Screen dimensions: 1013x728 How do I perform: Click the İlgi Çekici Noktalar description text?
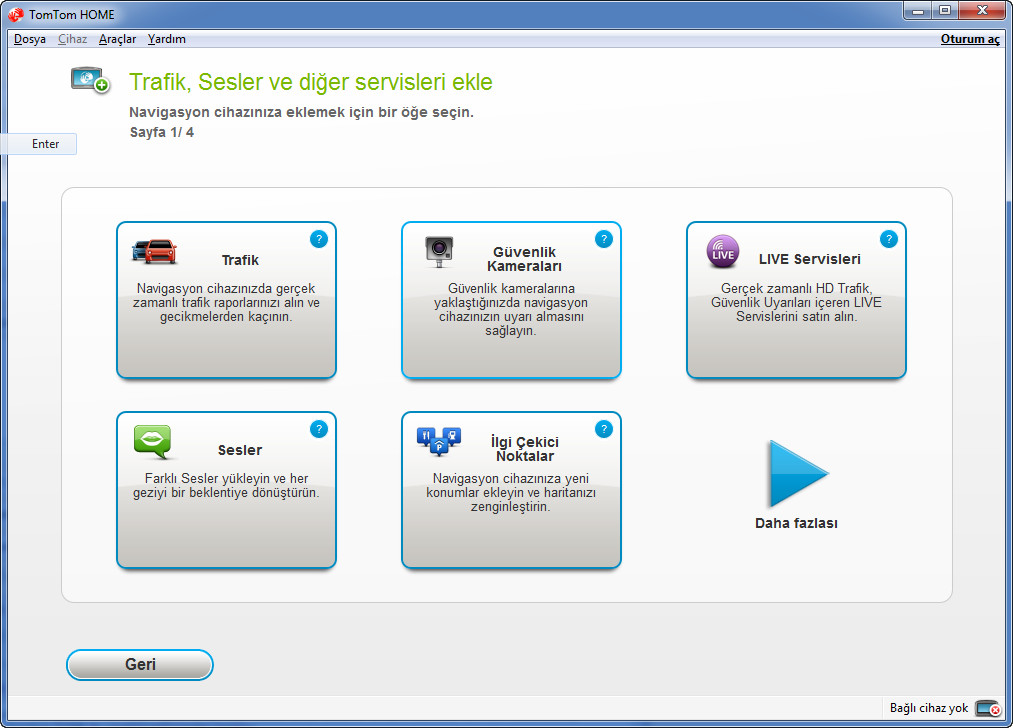511,492
